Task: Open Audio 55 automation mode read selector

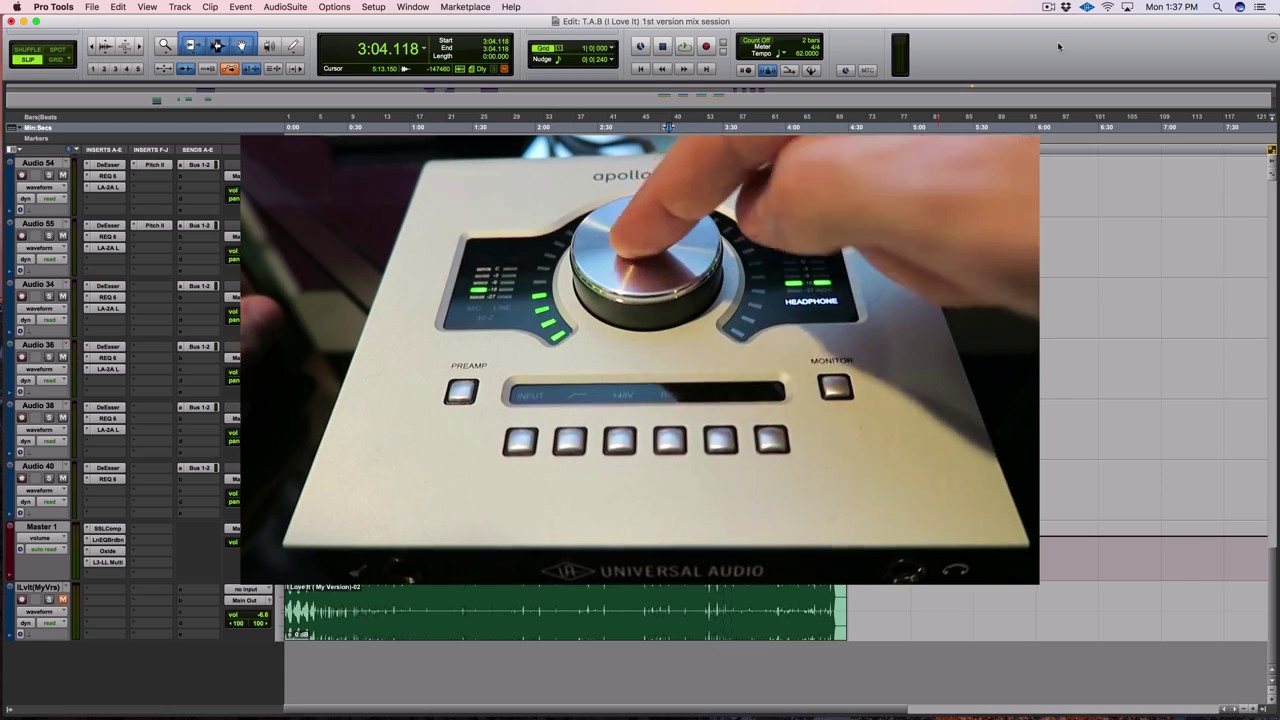Action: 51,259
